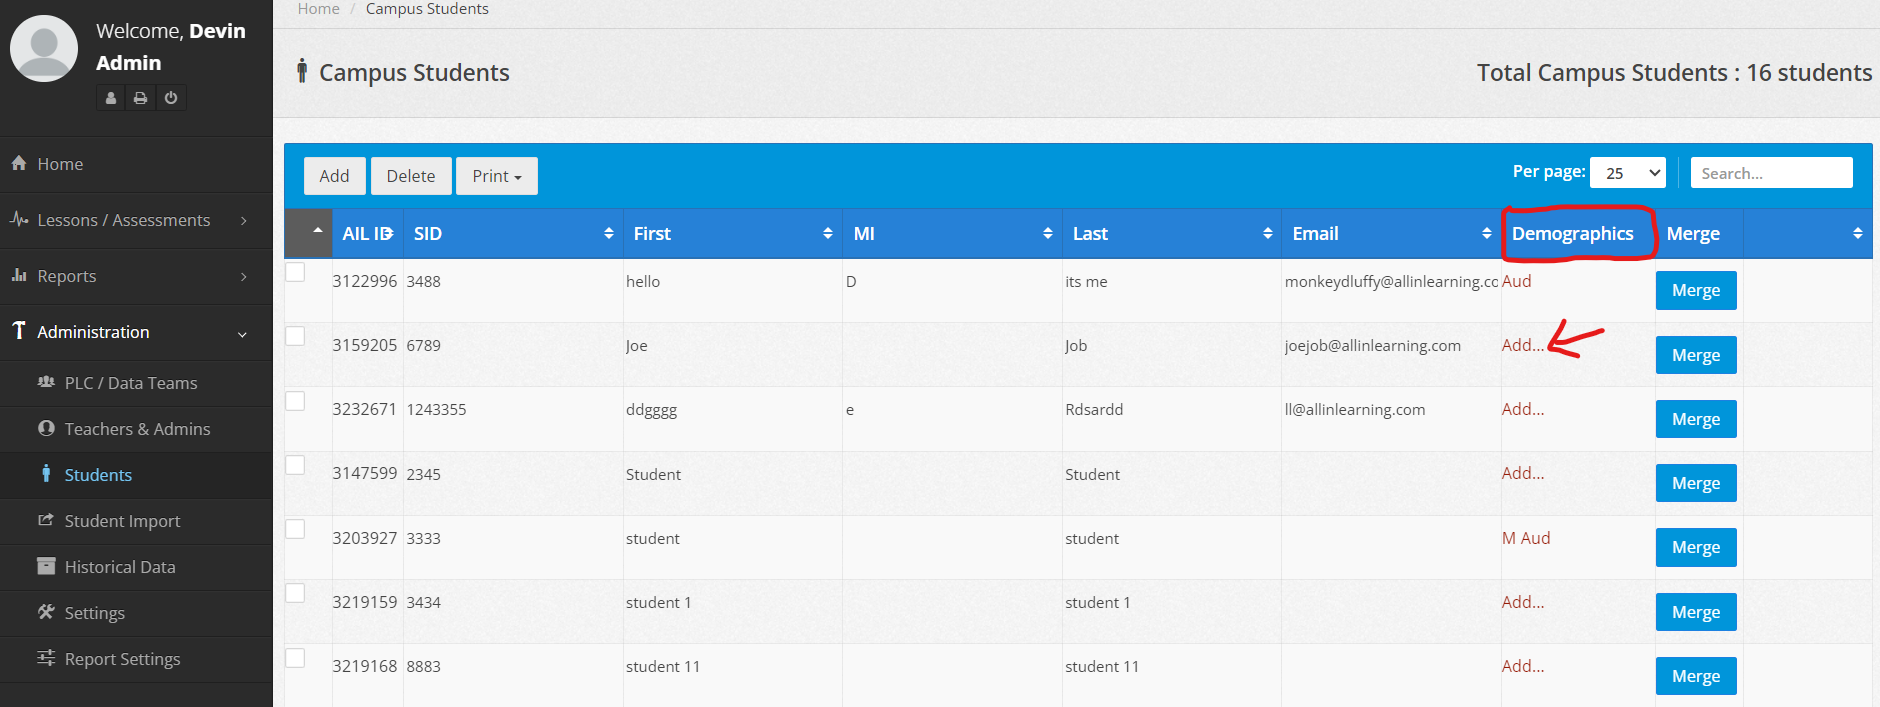Viewport: 1880px width, 707px height.
Task: Check the box for student 3122996
Action: pyautogui.click(x=295, y=272)
